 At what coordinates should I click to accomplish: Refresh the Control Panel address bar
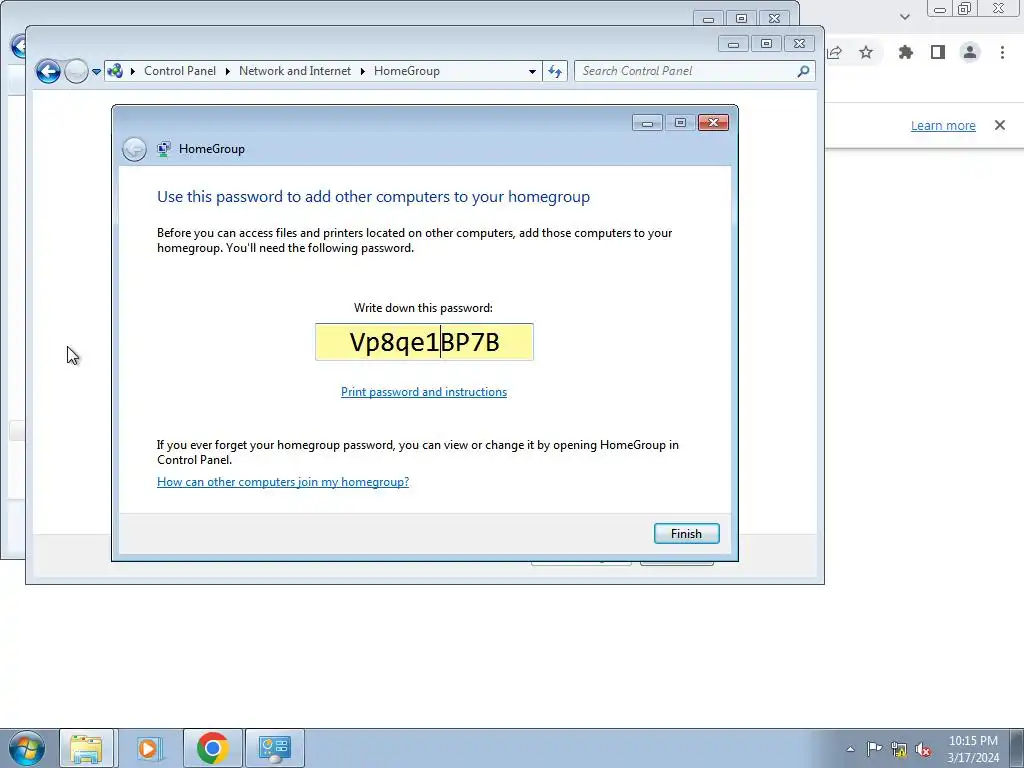coord(555,71)
